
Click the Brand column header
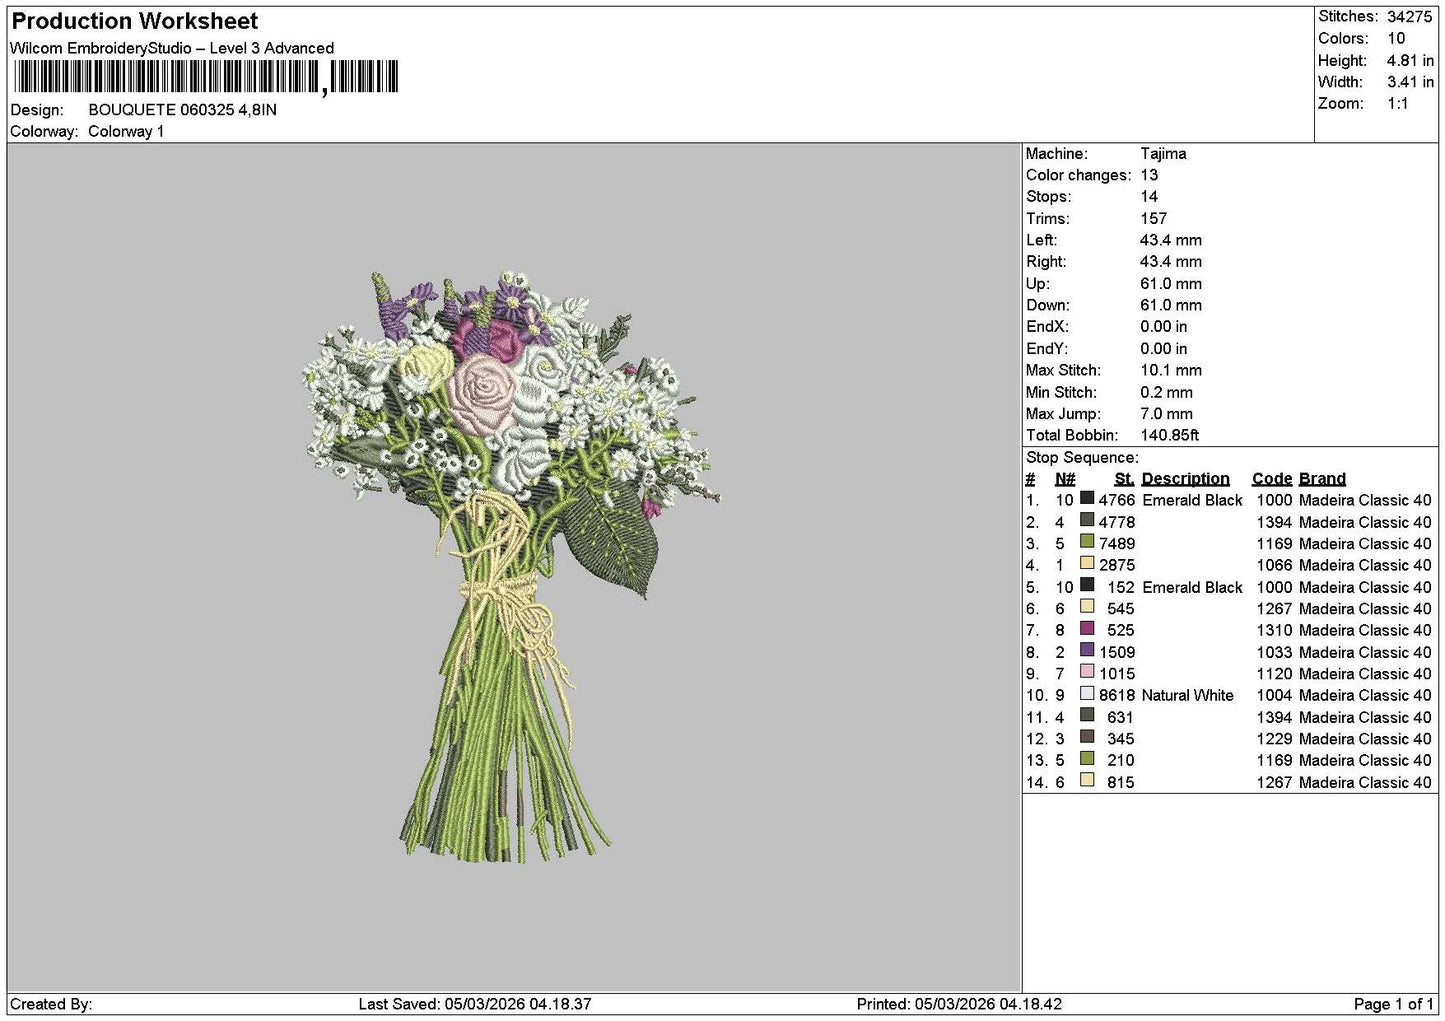pyautogui.click(x=1322, y=479)
